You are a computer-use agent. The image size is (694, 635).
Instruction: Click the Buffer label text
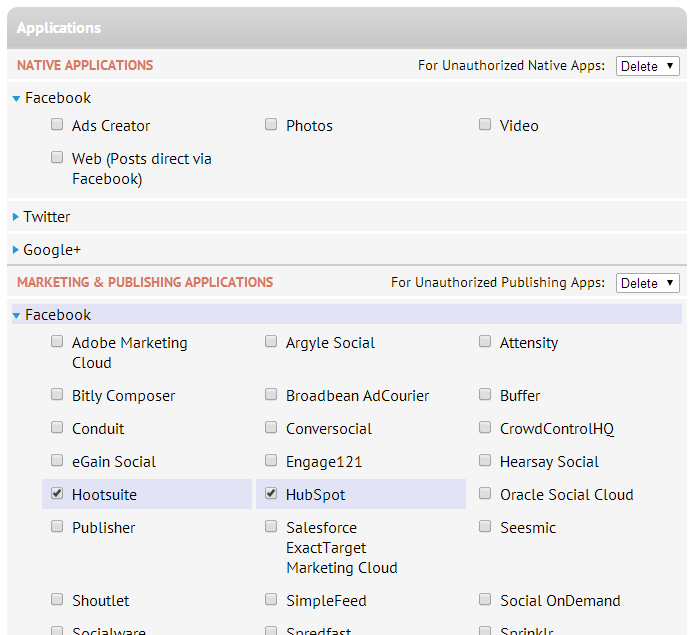pos(520,396)
